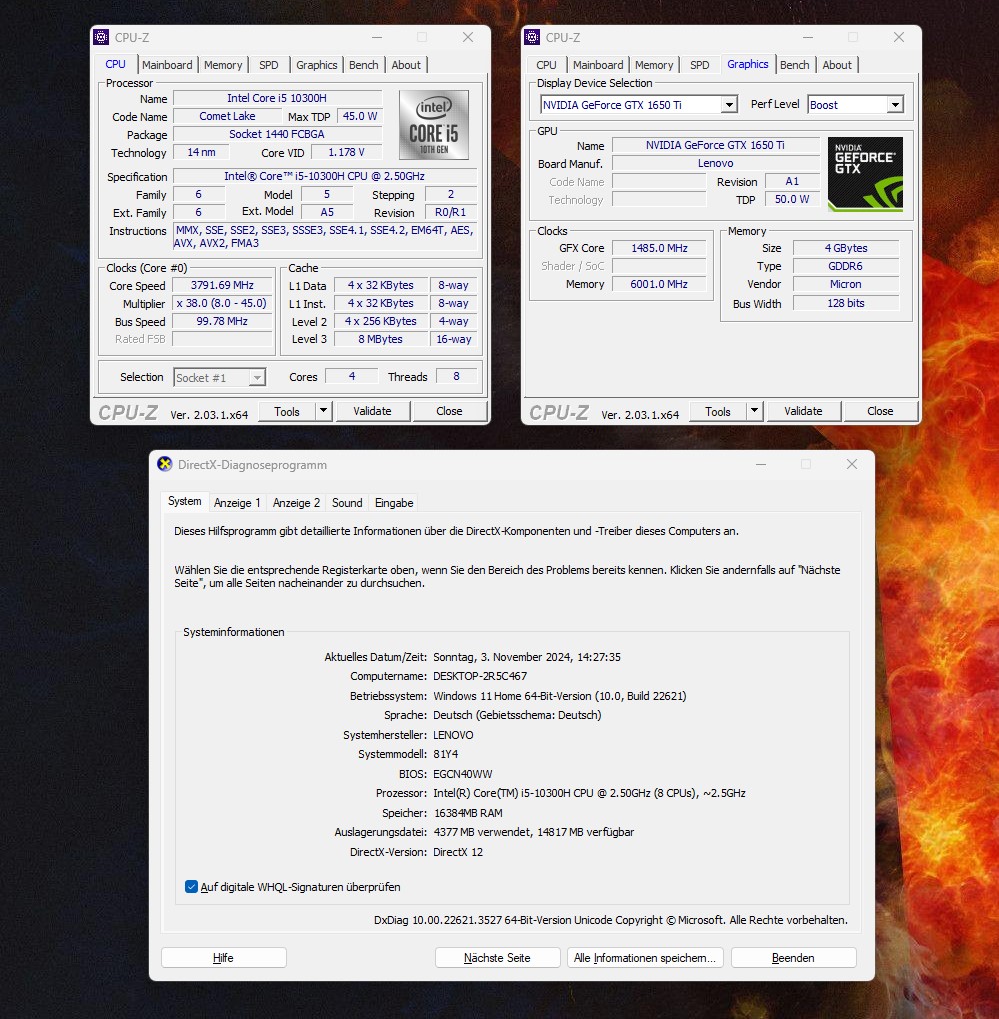Toggle the WHQL-Signaturen überprüfen checkbox
Image resolution: width=999 pixels, height=1019 pixels.
pyautogui.click(x=192, y=887)
